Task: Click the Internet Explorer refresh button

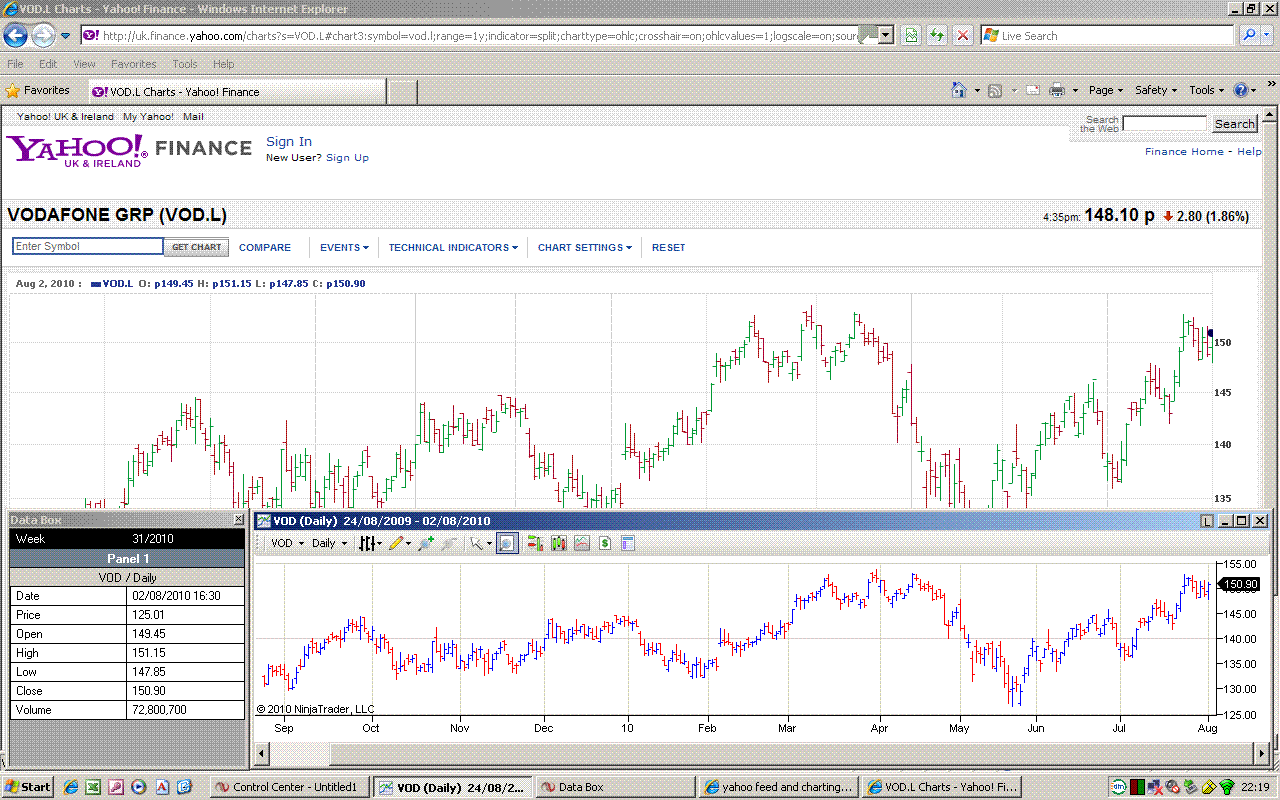Action: tap(936, 35)
